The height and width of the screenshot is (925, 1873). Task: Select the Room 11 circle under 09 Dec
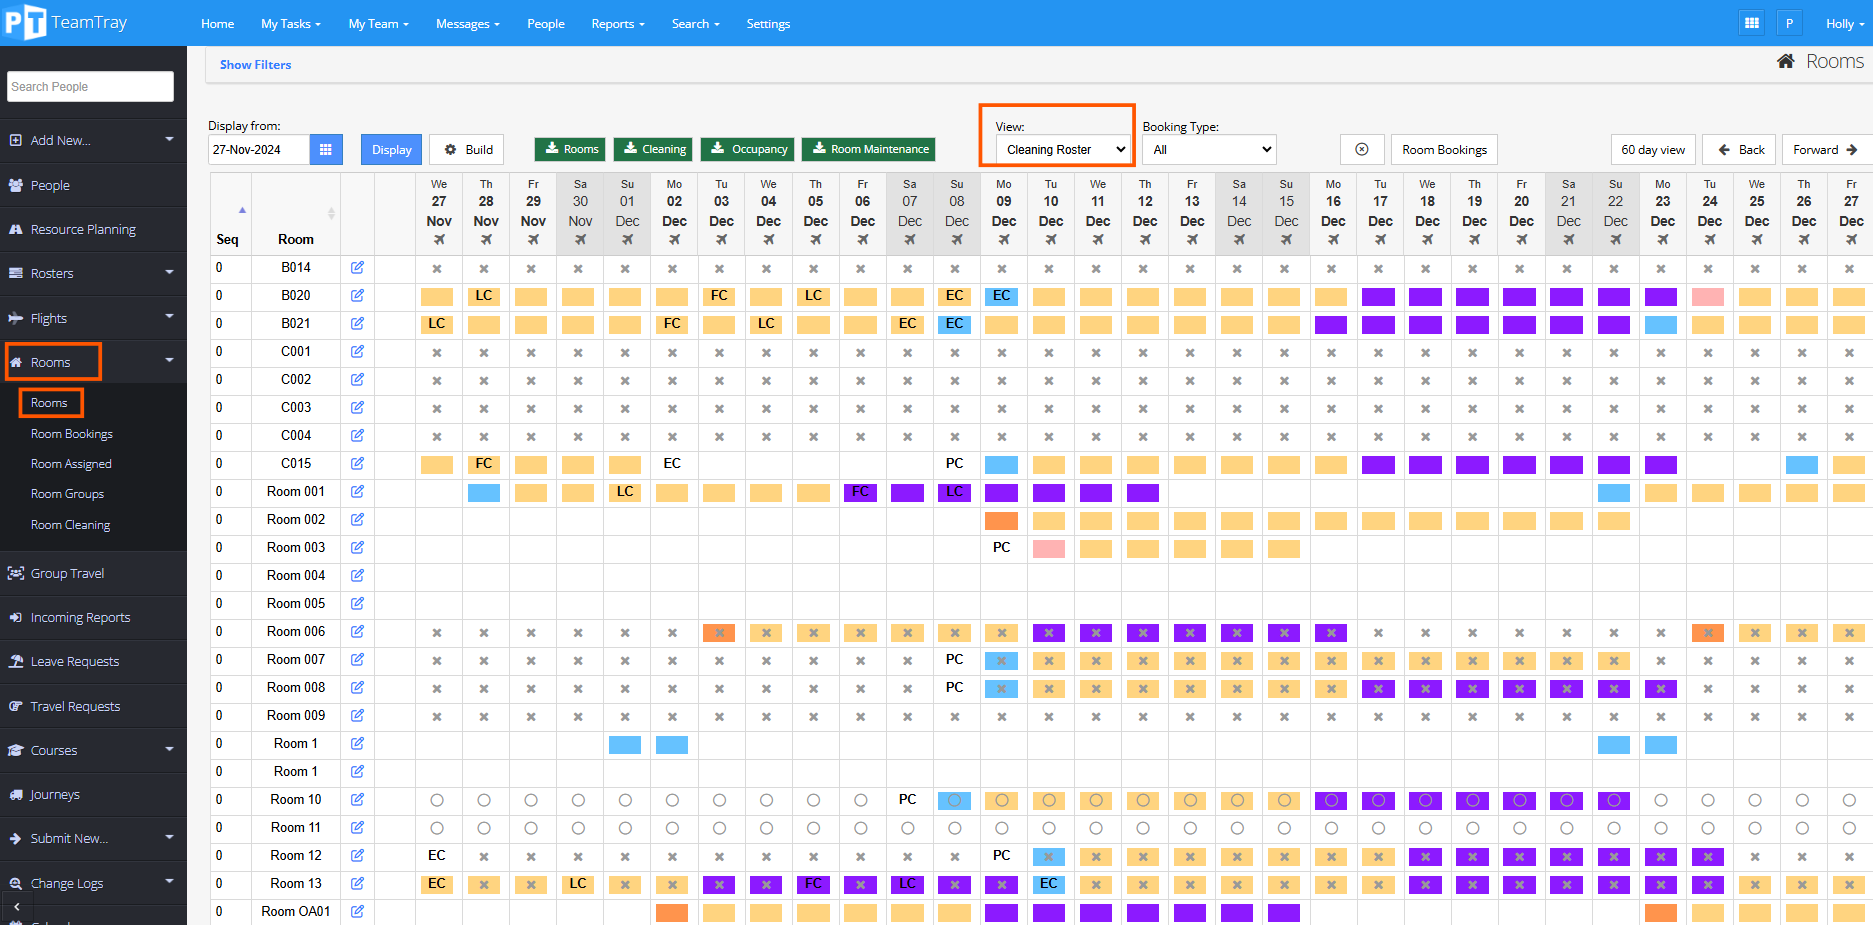pos(1002,828)
